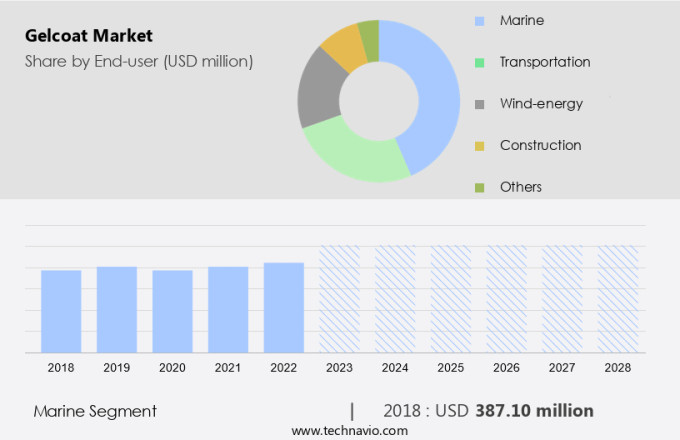Viewport: 680px width, 440px height.
Task: Select the gray Wind-energy legend swatch
Action: click(480, 104)
